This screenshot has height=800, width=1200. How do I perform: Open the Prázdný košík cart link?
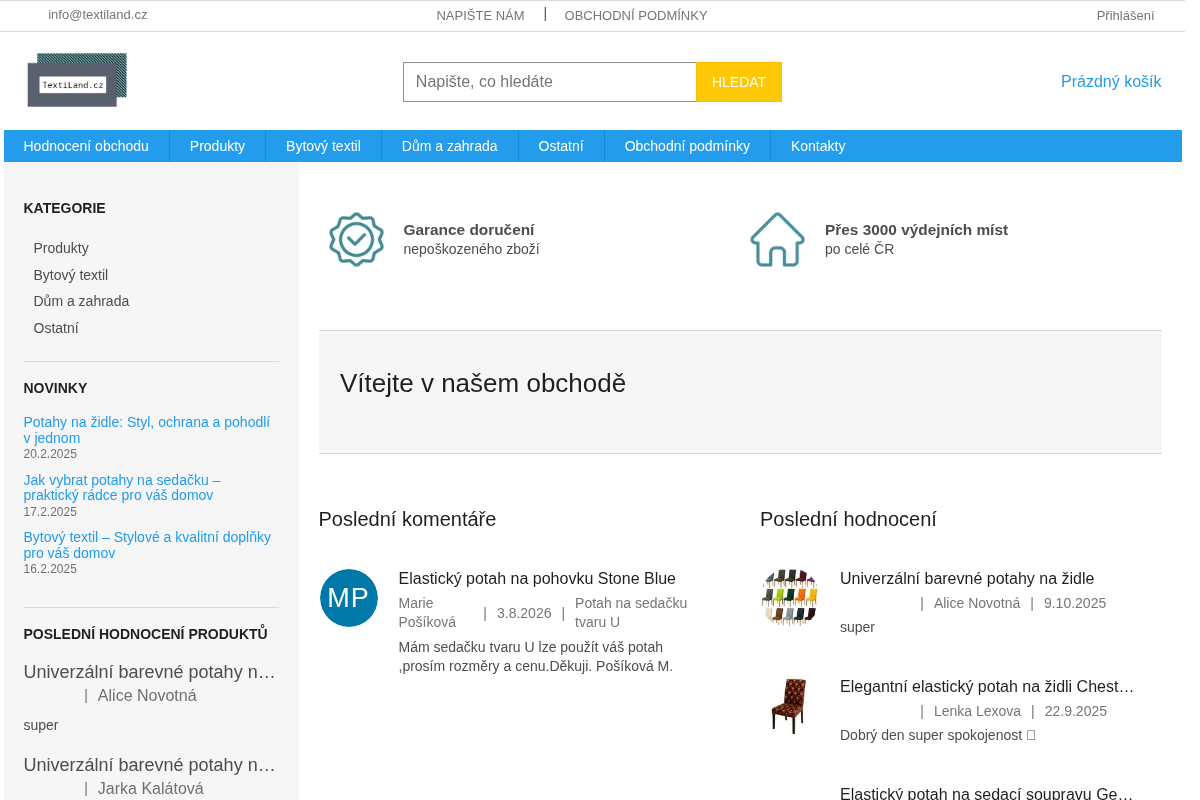click(1111, 82)
